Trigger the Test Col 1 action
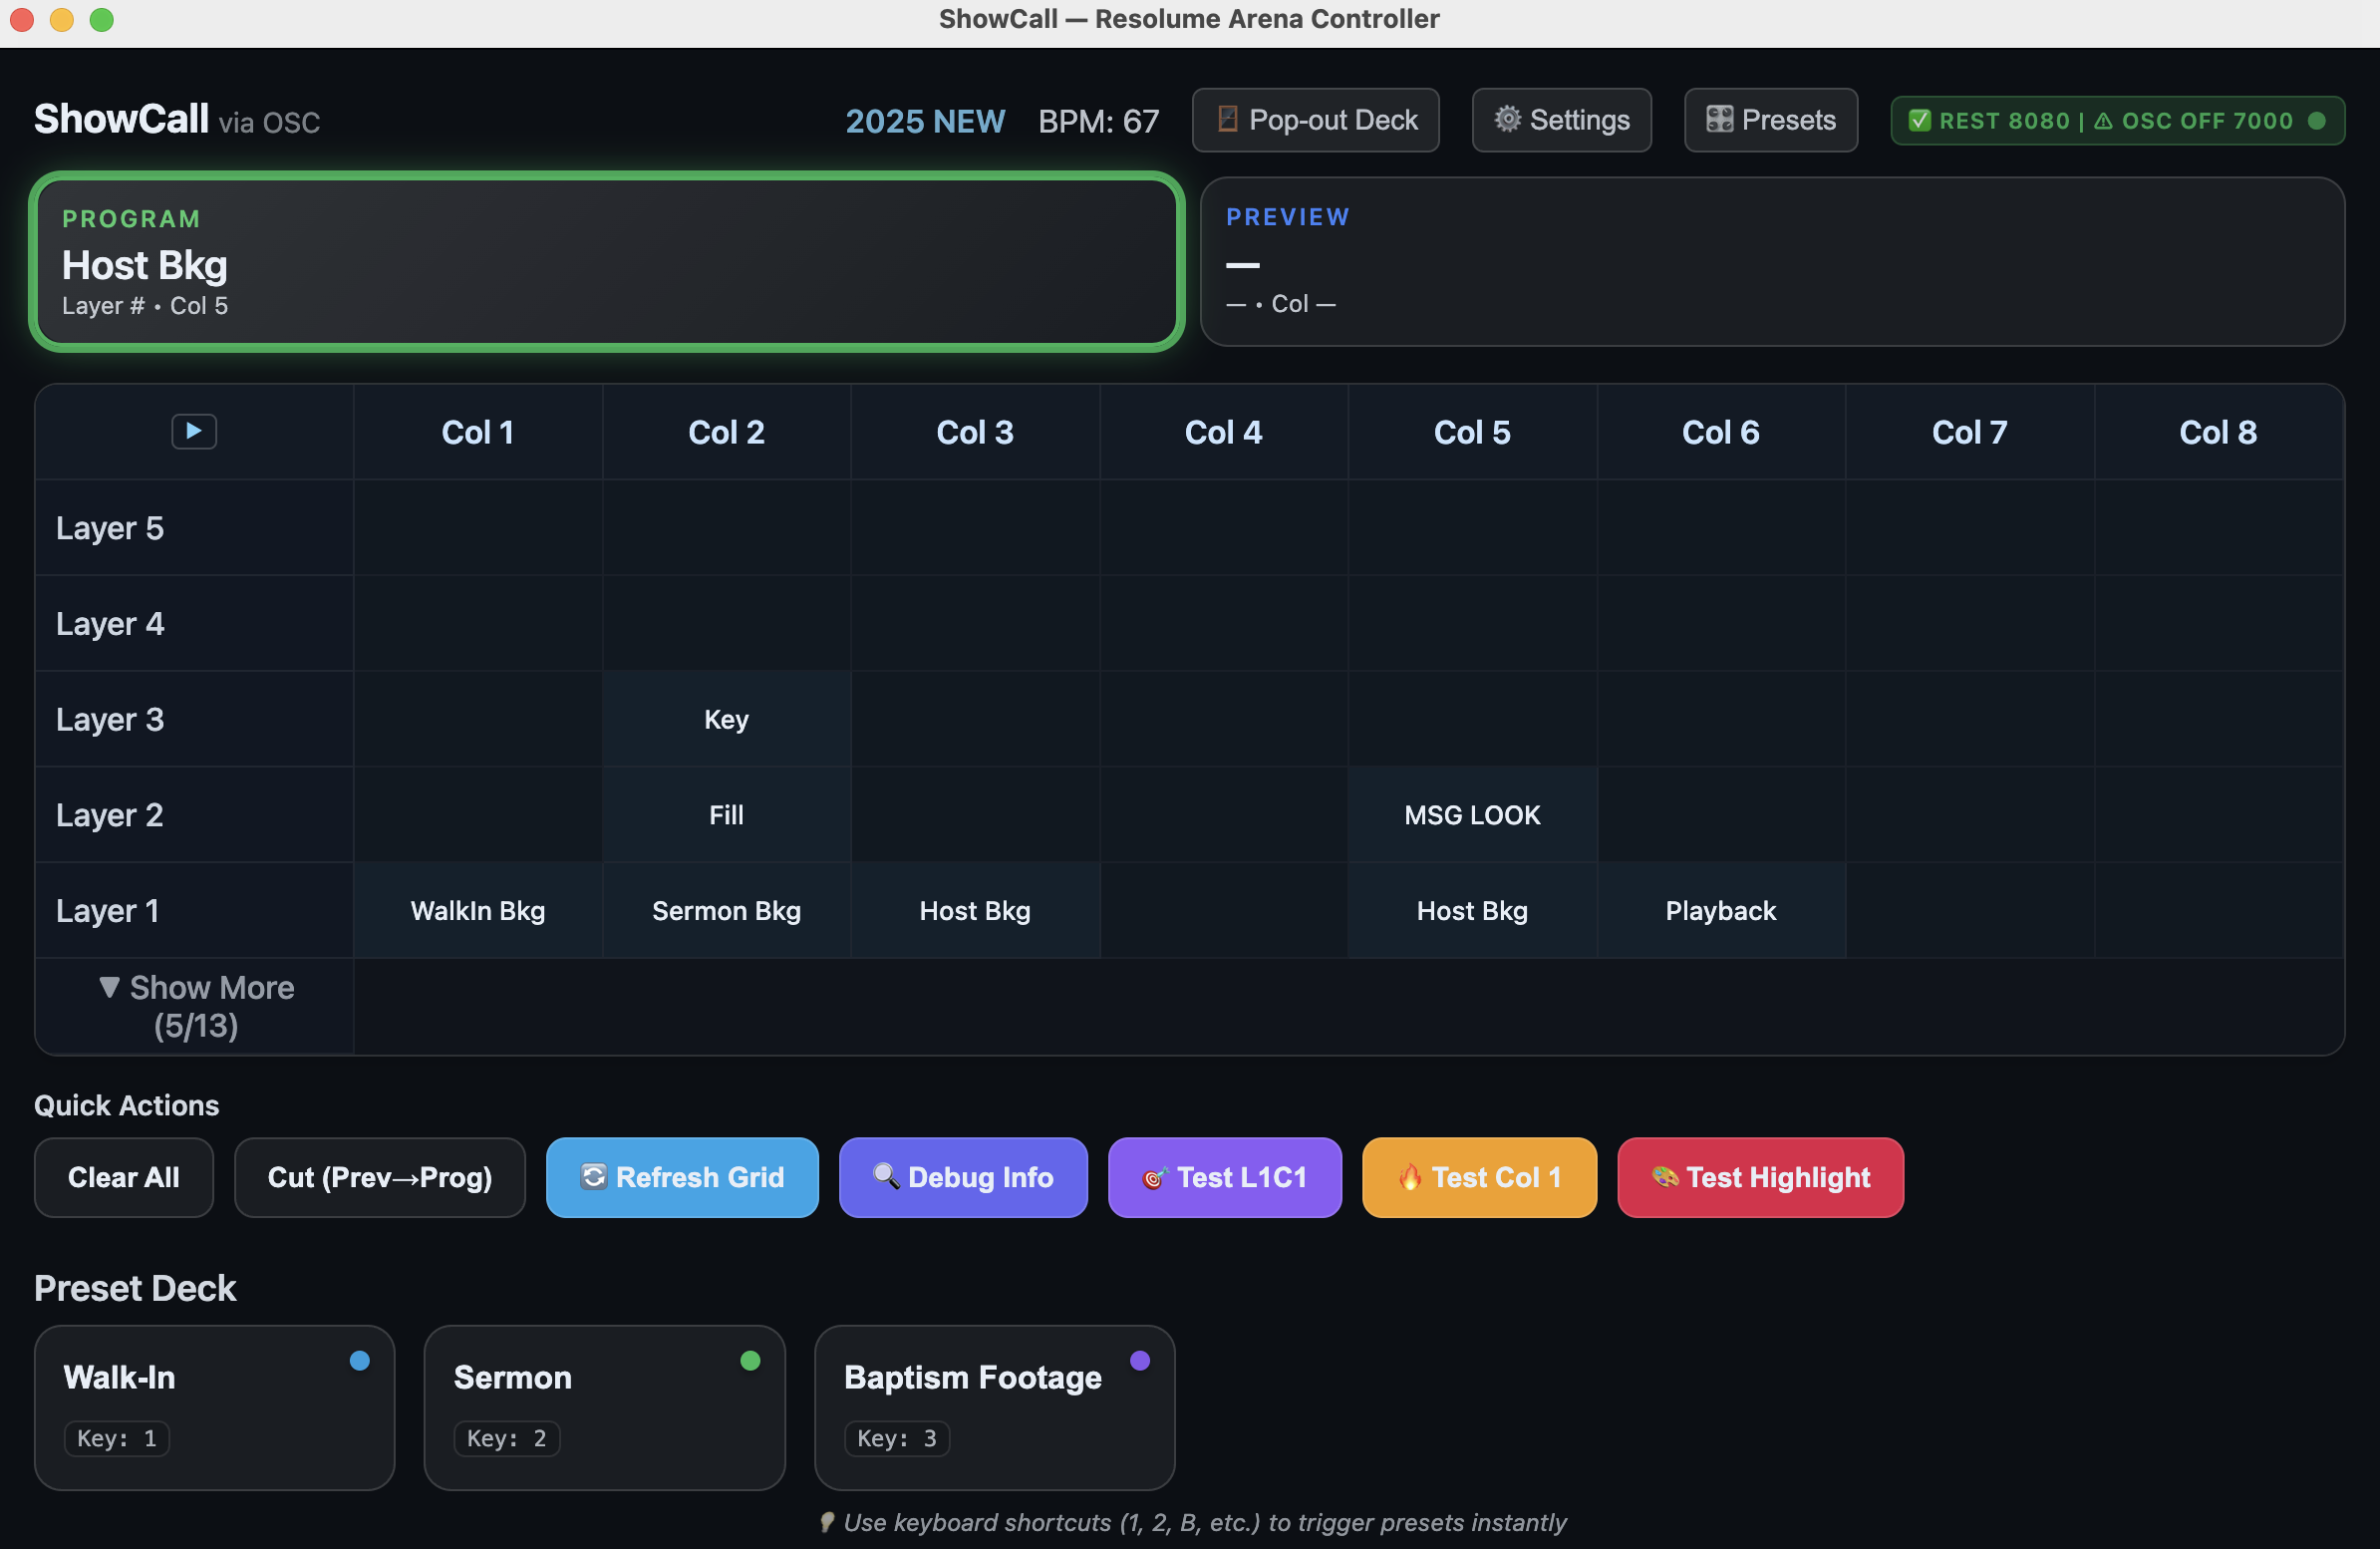 [1478, 1177]
